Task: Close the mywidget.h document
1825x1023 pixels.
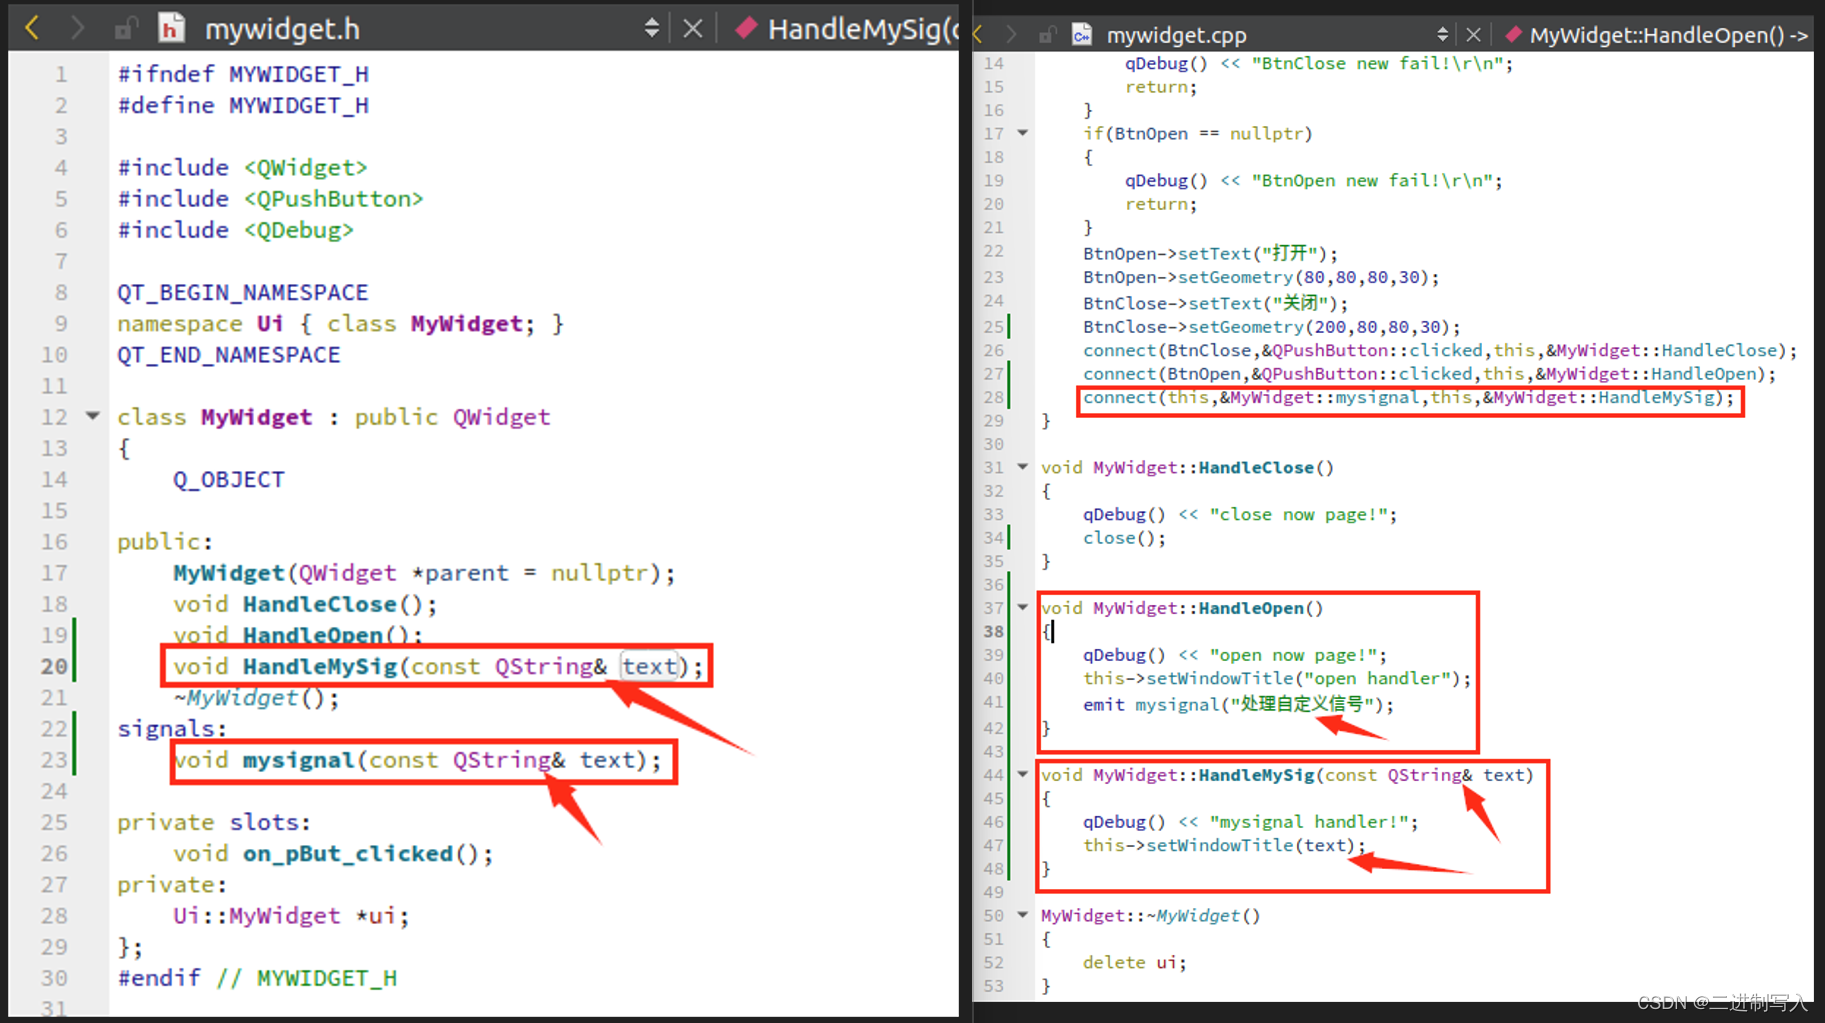Action: click(x=692, y=28)
